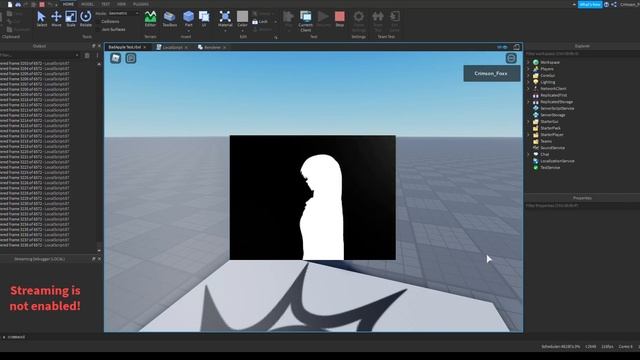Choose the Scale tool
The width and height of the screenshot is (640, 360).
pyautogui.click(x=71, y=19)
